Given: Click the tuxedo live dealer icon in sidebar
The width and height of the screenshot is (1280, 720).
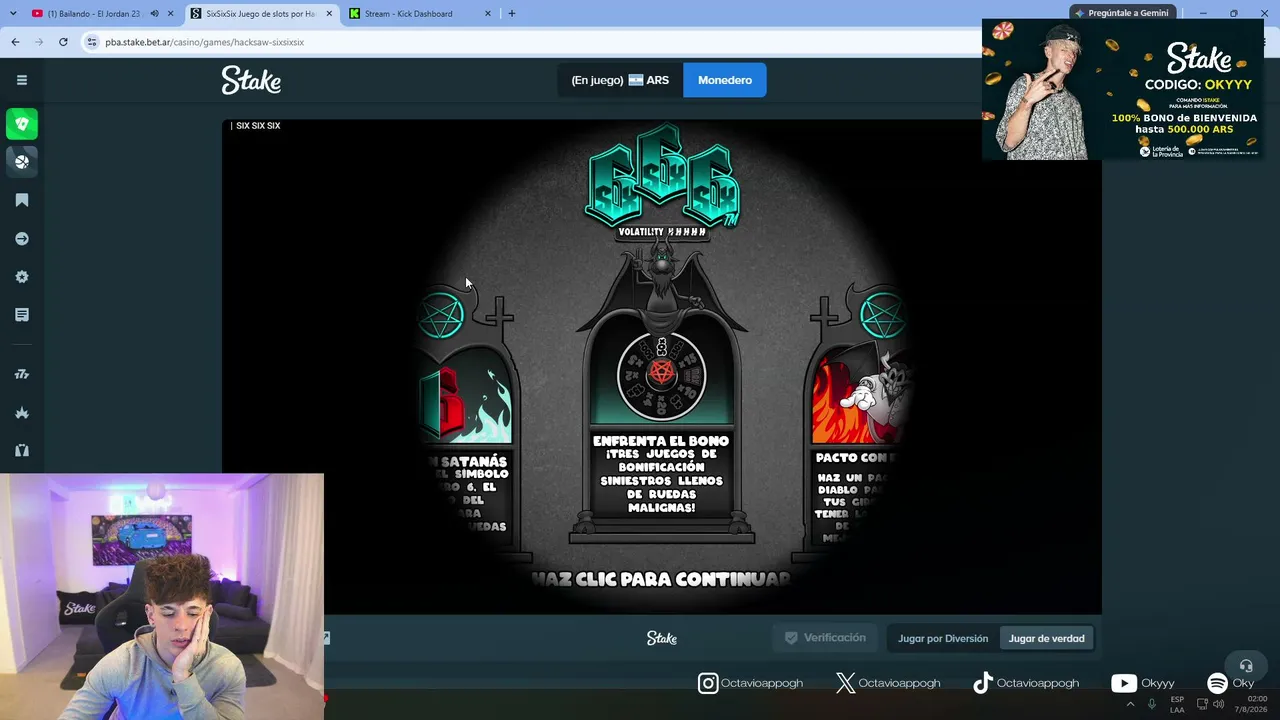Looking at the screenshot, I should tap(22, 450).
